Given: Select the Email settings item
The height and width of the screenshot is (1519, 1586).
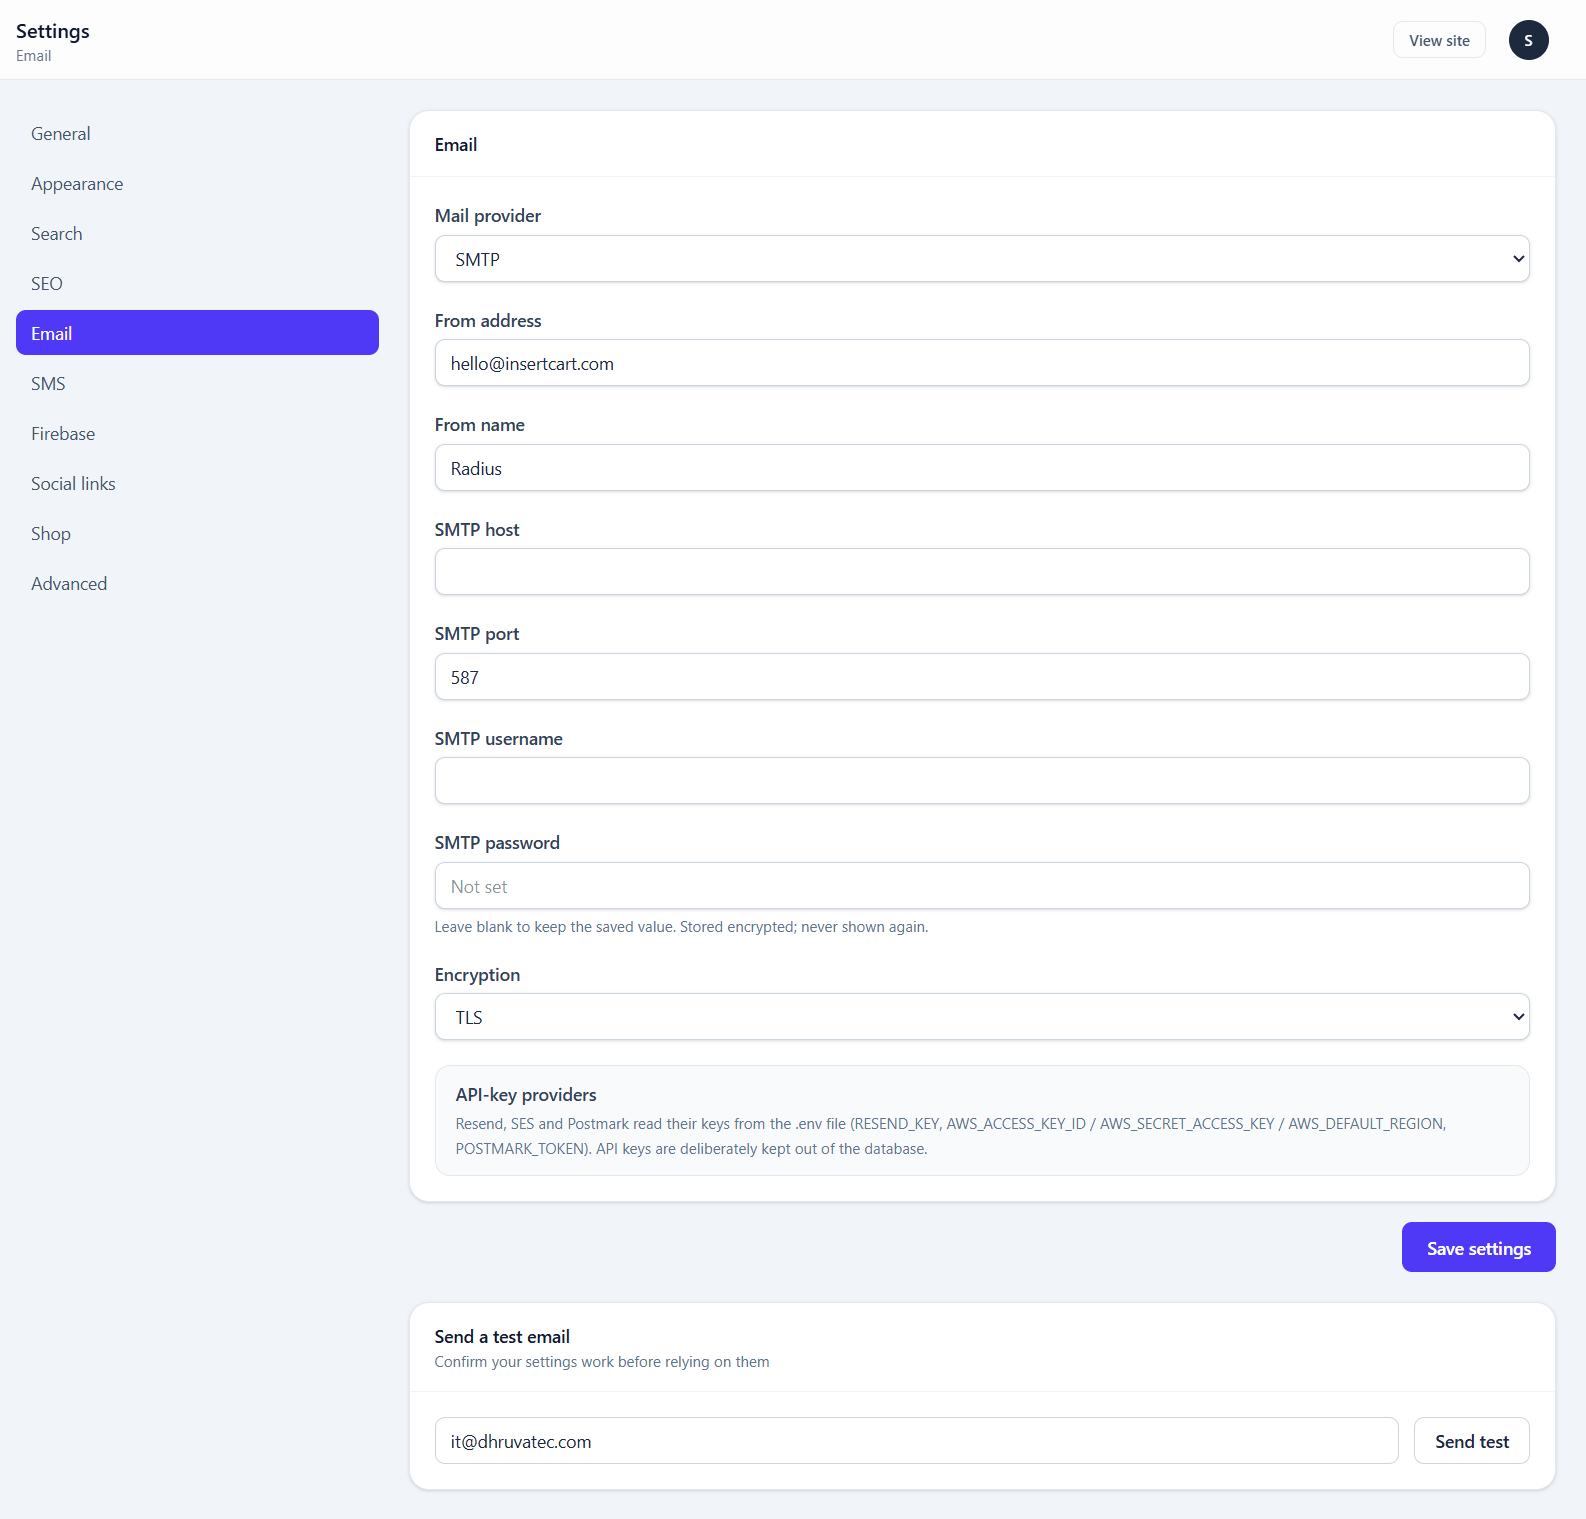Looking at the screenshot, I should click(197, 333).
